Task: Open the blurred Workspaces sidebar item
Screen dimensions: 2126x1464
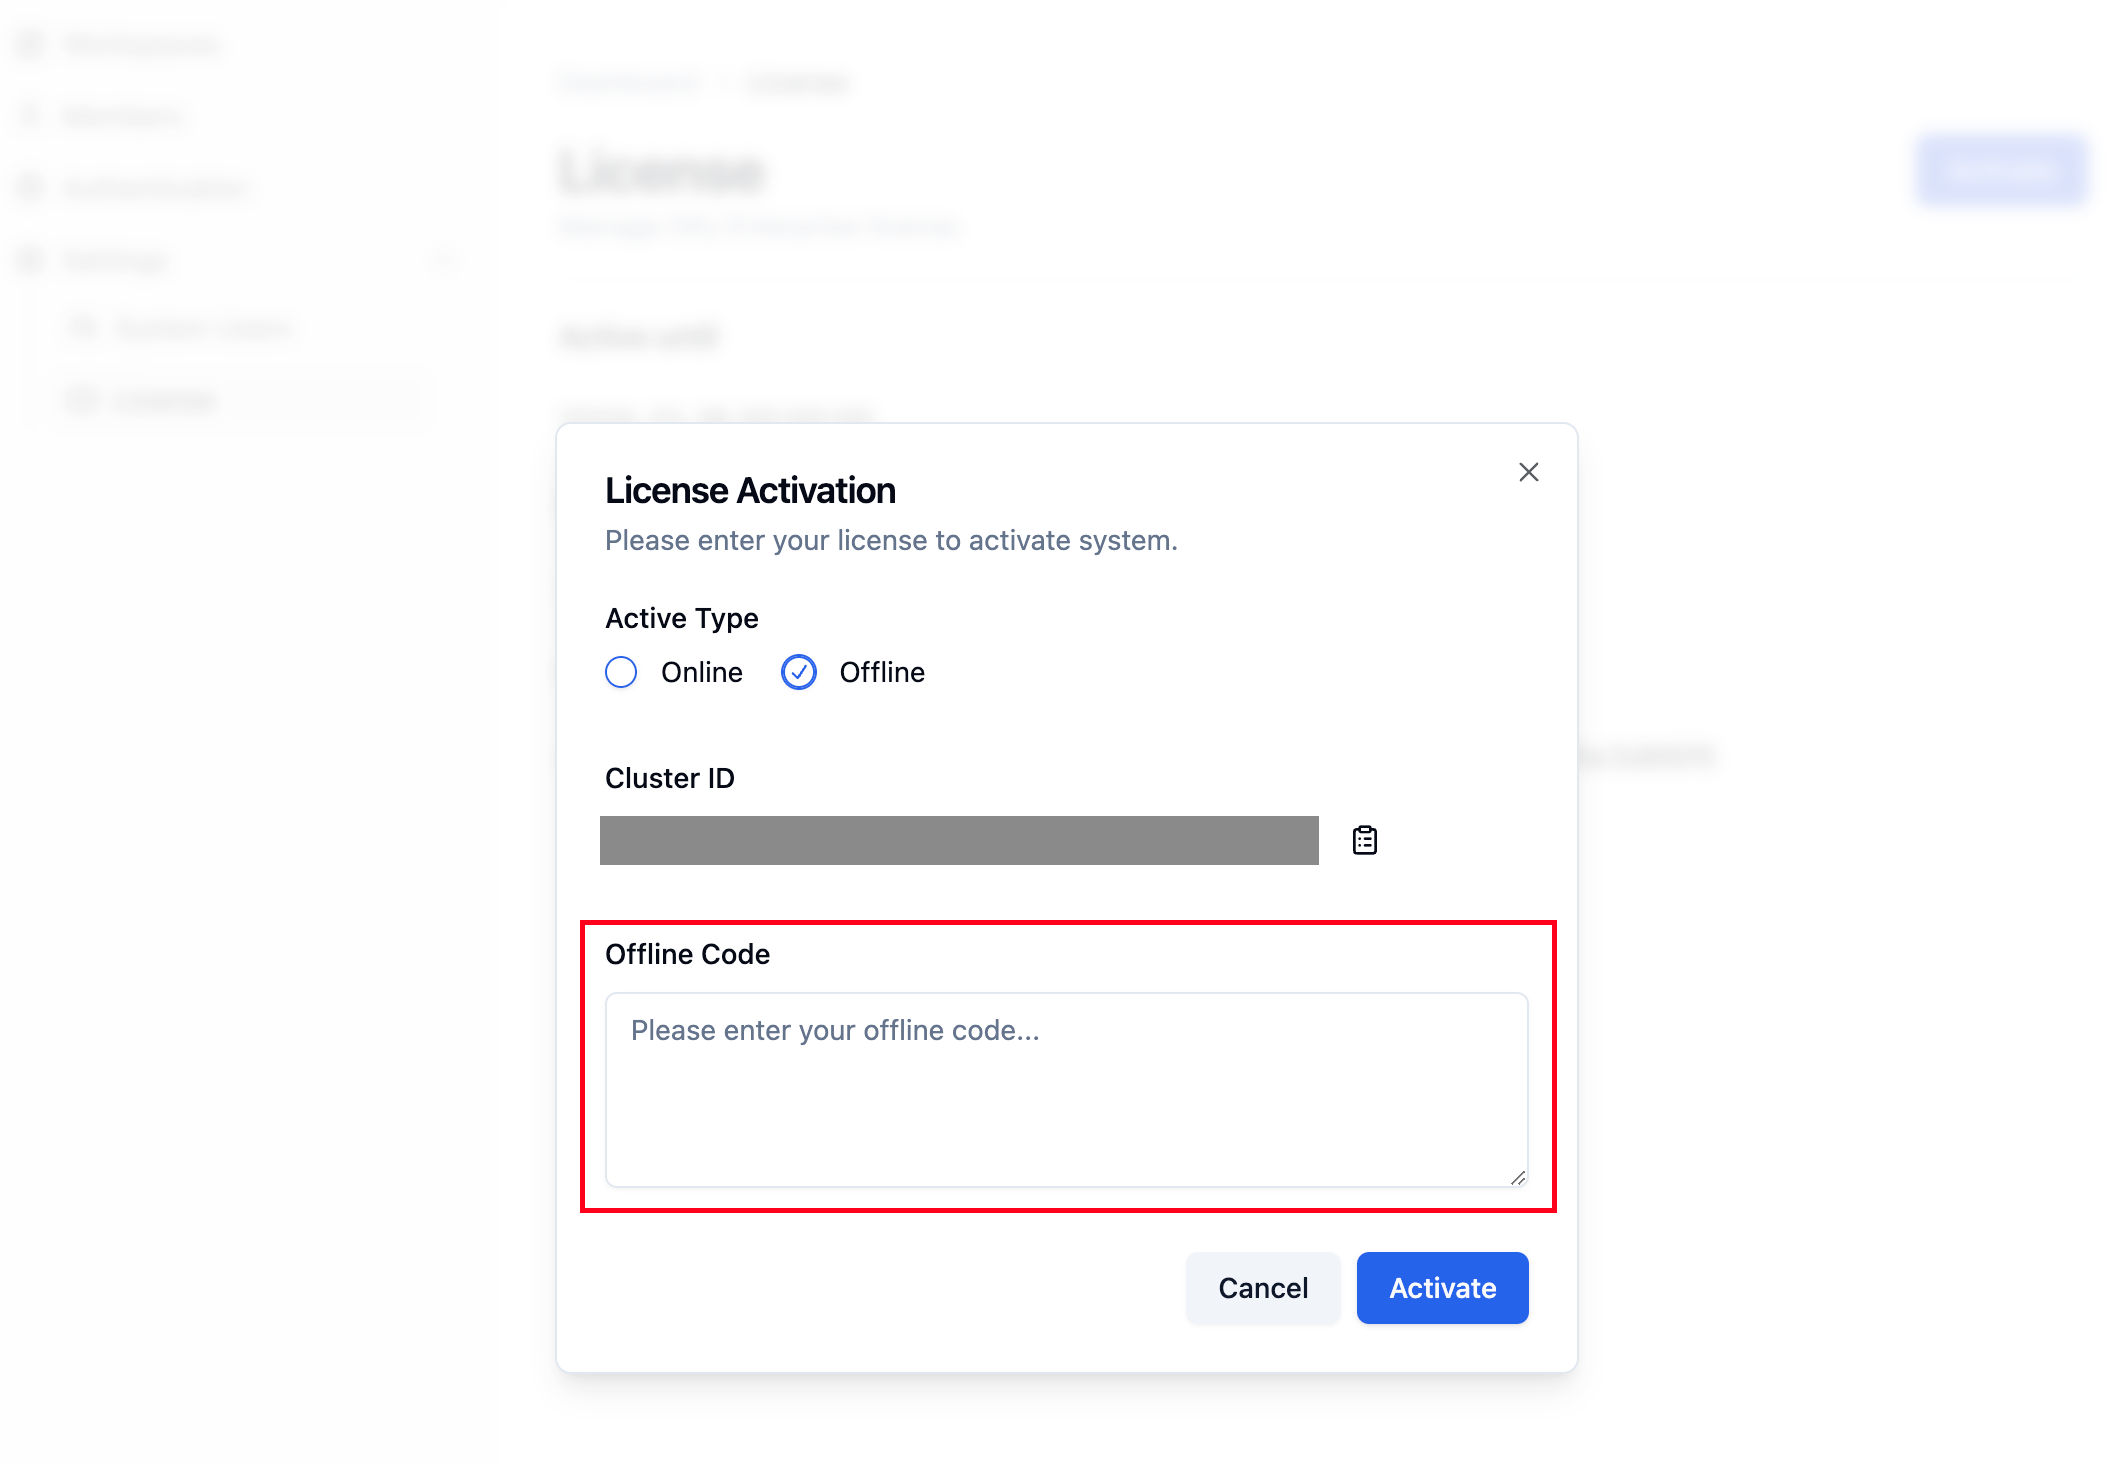Action: pos(141,45)
